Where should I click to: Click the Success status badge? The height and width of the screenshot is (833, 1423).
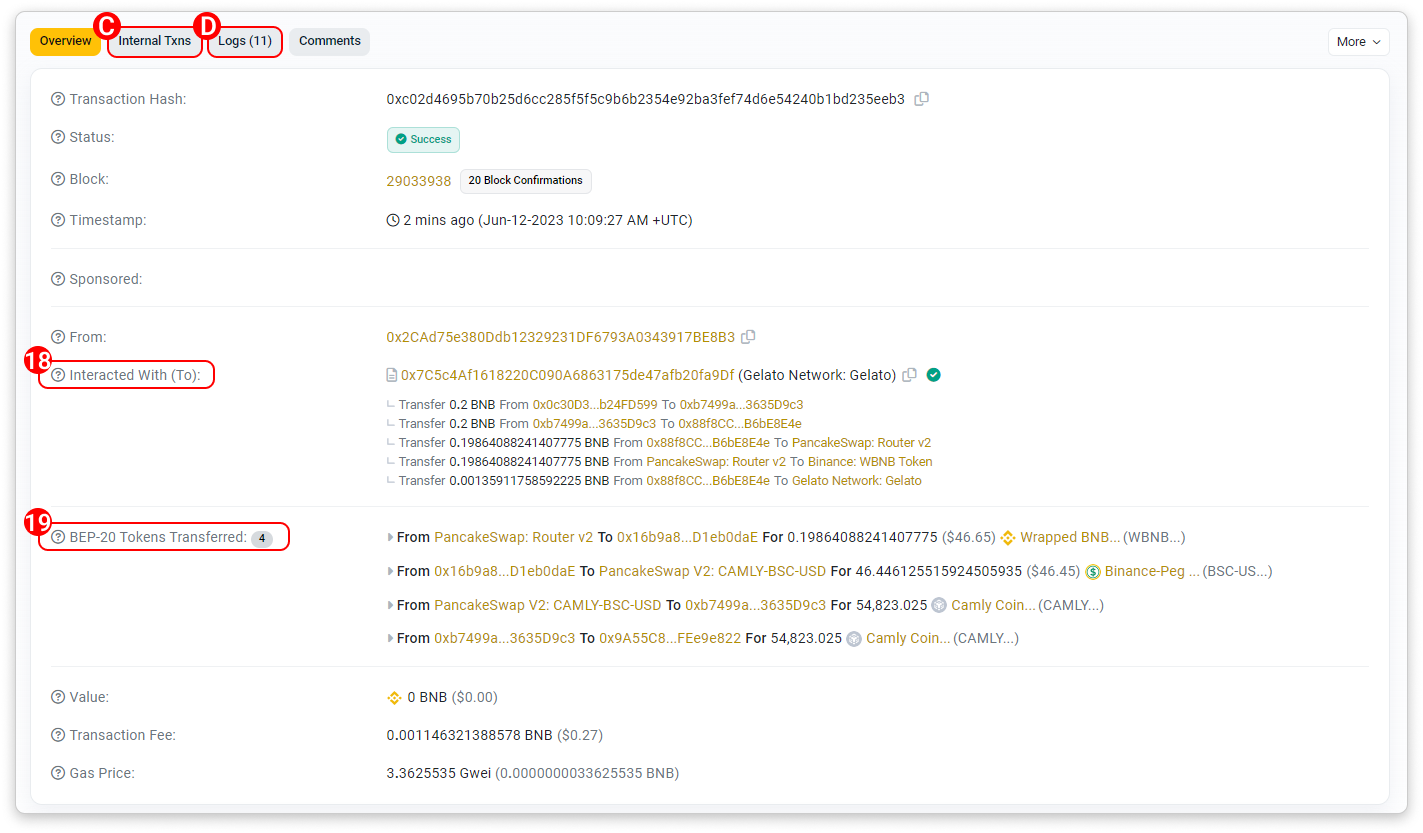423,139
